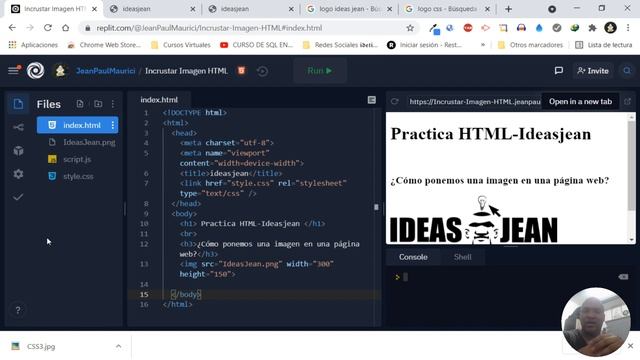Image resolution: width=640 pixels, height=360 pixels.
Task: Open the version history icon
Action: pyautogui.click(x=262, y=71)
